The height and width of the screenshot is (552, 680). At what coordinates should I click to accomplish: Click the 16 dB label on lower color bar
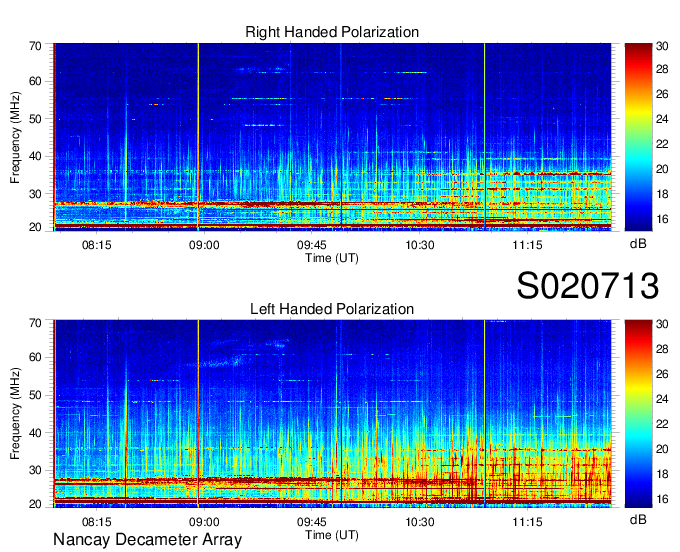click(662, 499)
